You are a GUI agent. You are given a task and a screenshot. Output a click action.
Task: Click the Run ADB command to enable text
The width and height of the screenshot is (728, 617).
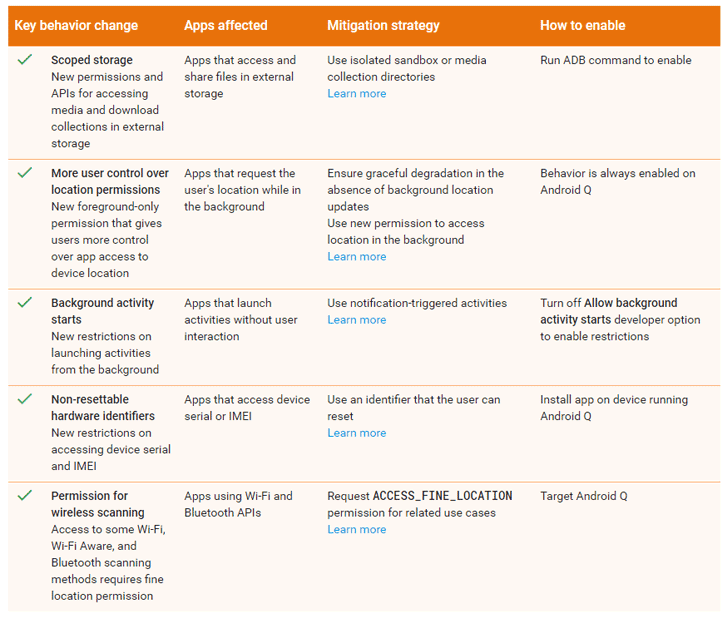(615, 60)
